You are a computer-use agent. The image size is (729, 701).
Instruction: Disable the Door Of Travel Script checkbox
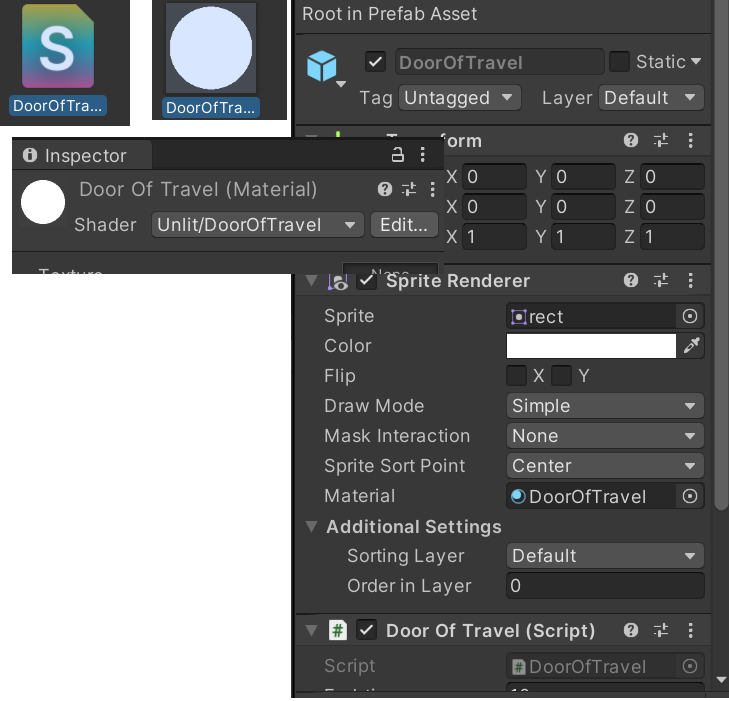(x=366, y=631)
